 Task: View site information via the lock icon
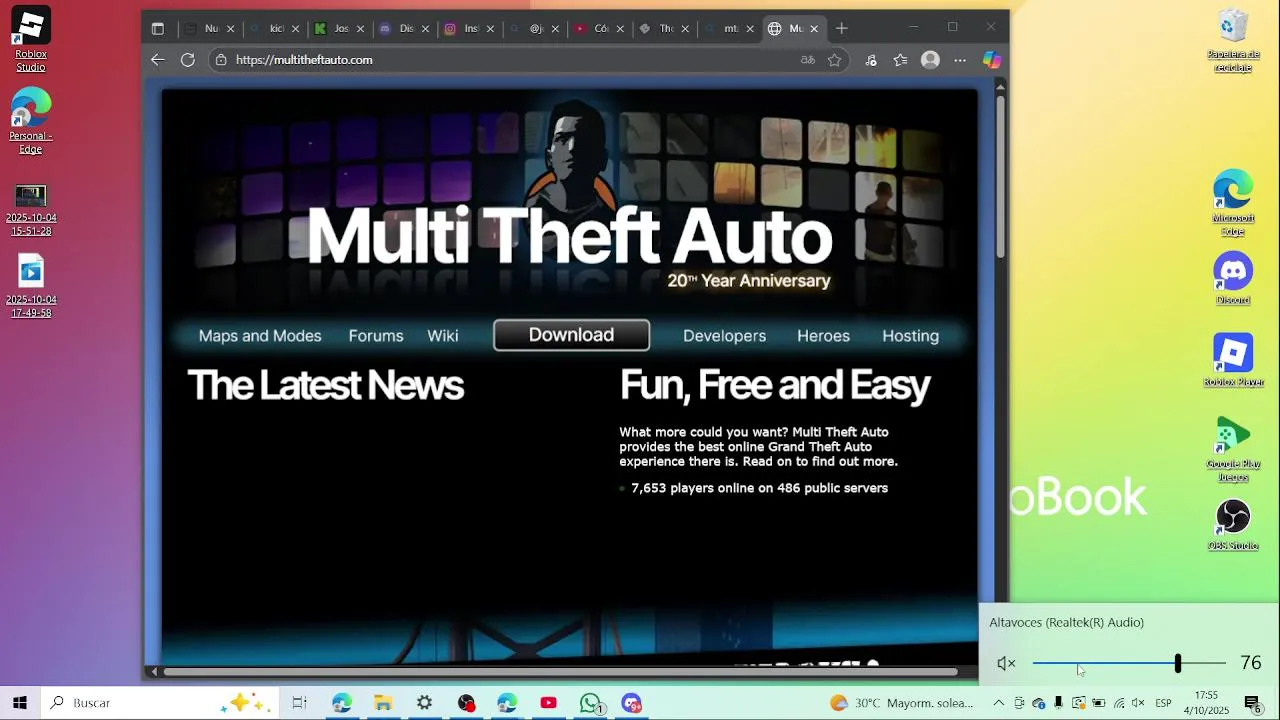(x=221, y=60)
